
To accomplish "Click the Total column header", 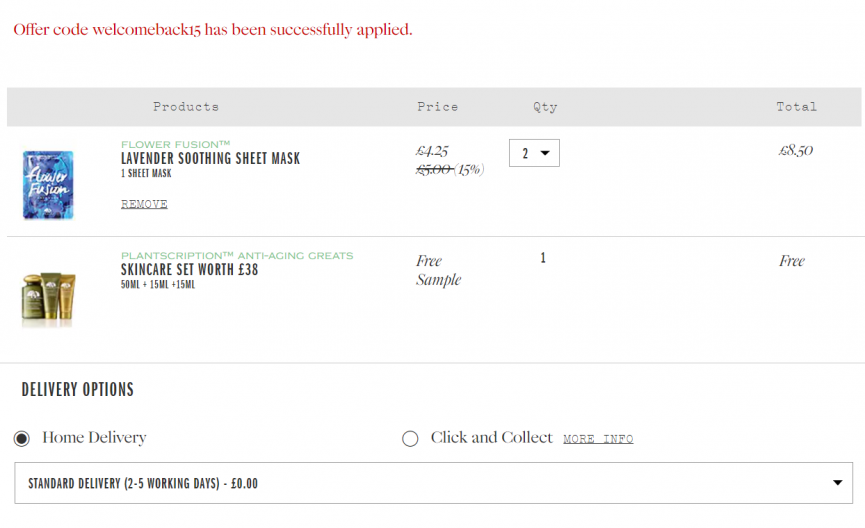I will click(797, 106).
